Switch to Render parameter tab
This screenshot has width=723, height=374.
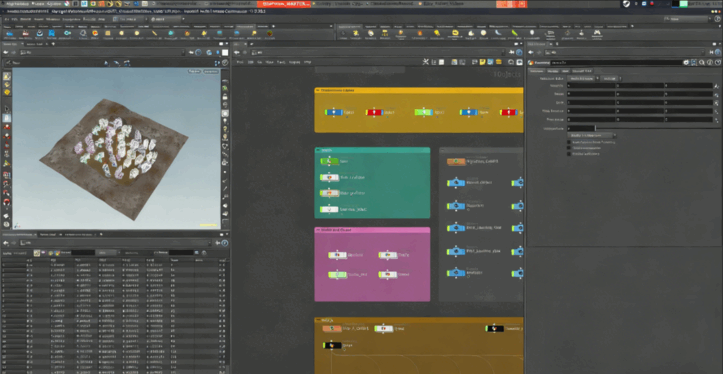tap(552, 71)
